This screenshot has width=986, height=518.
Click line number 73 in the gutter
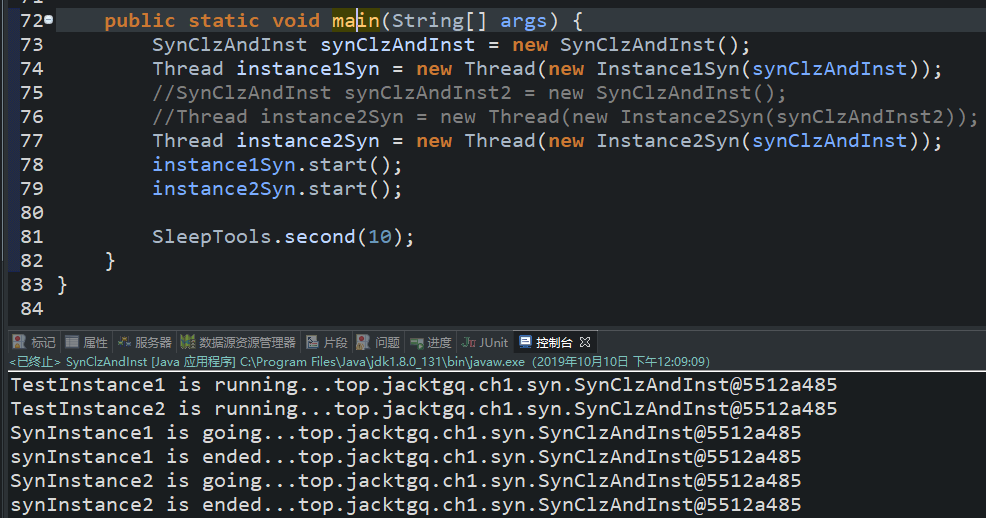(x=31, y=45)
